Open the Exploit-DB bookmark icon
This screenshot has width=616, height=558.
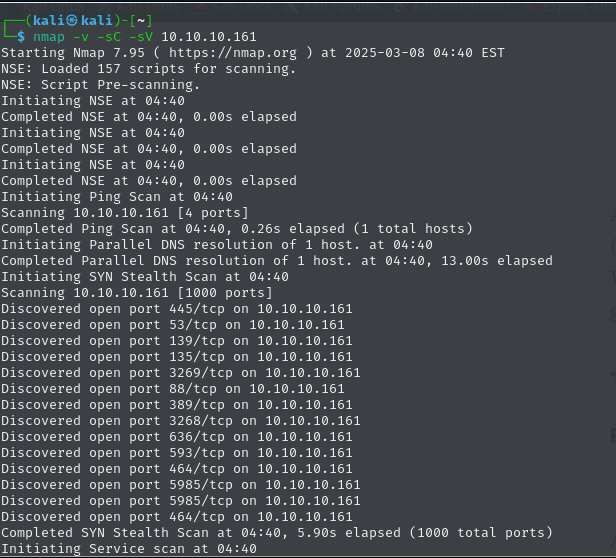click(x=531, y=7)
